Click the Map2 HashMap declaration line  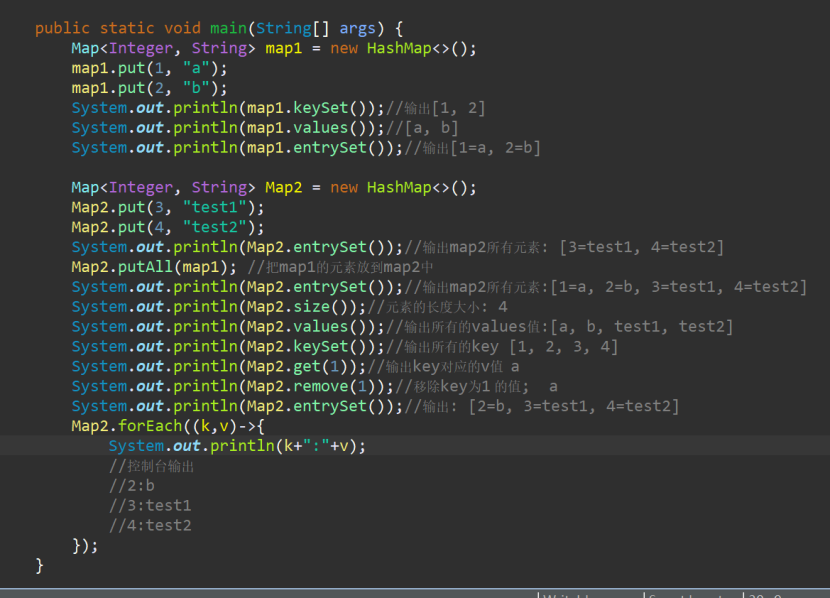pyautogui.click(x=274, y=187)
